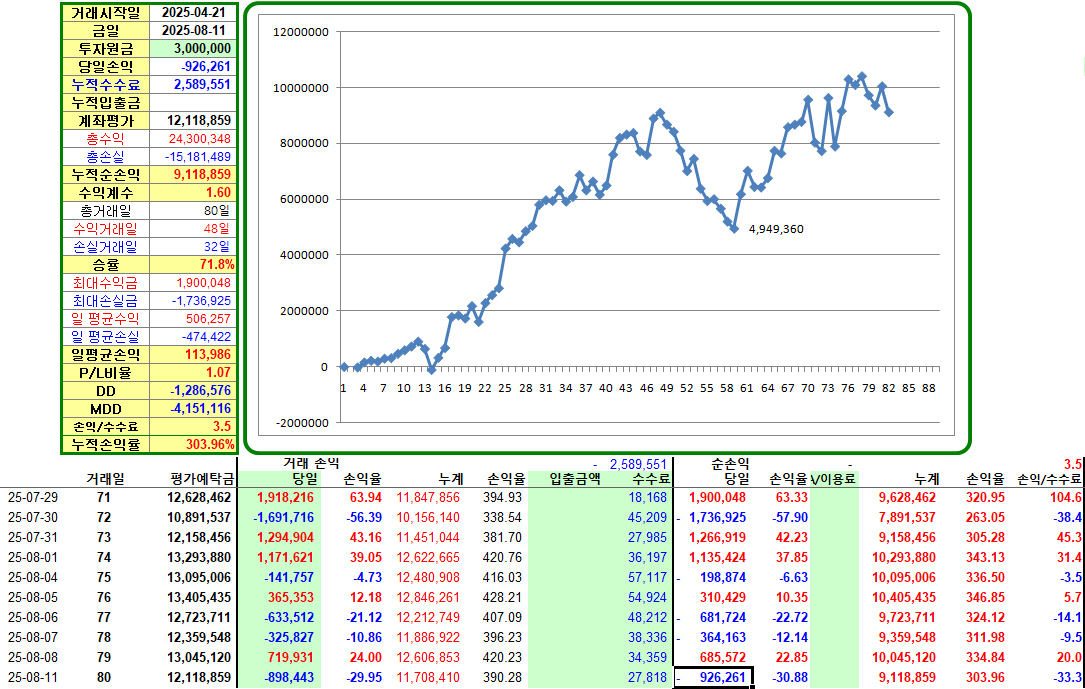Click the 수익계수 value 1.60
The width and height of the screenshot is (1085, 689).
point(193,192)
